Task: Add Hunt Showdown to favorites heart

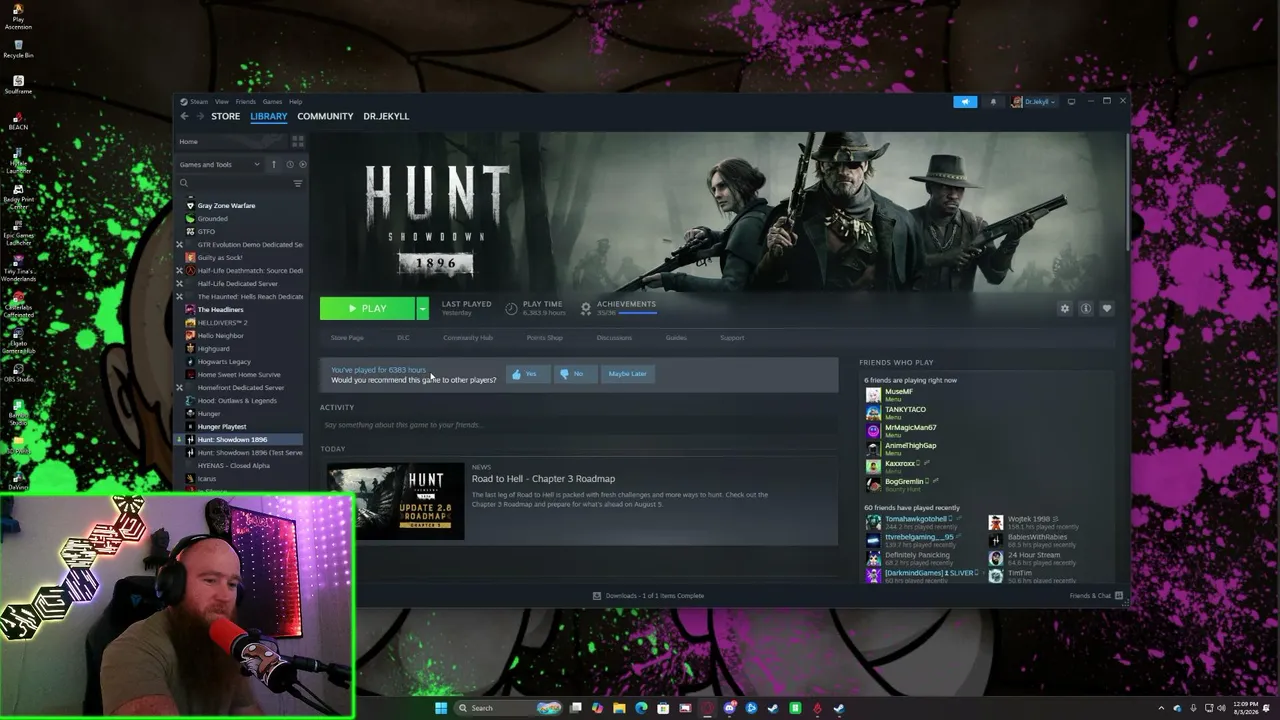Action: click(x=1106, y=308)
